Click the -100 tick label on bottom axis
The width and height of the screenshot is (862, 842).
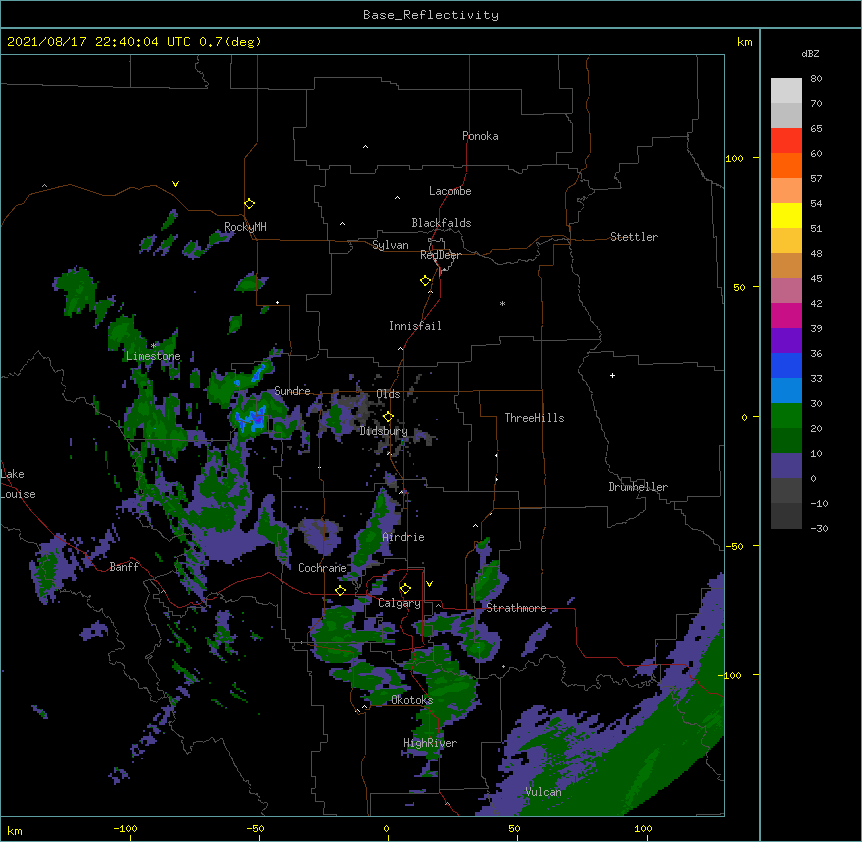126,828
